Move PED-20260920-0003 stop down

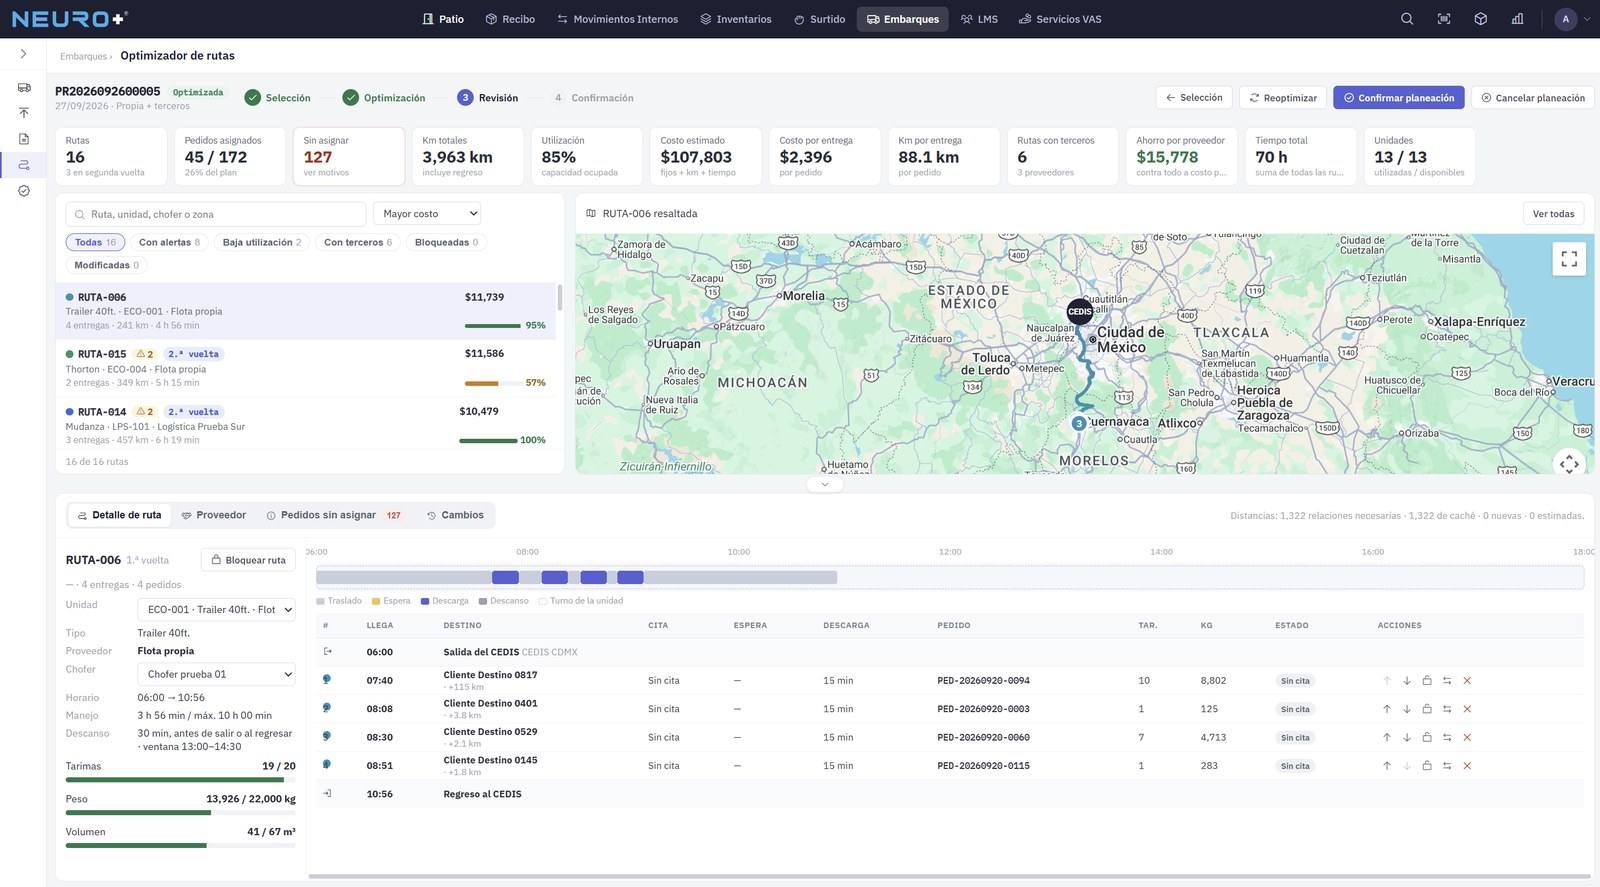[x=1407, y=709]
